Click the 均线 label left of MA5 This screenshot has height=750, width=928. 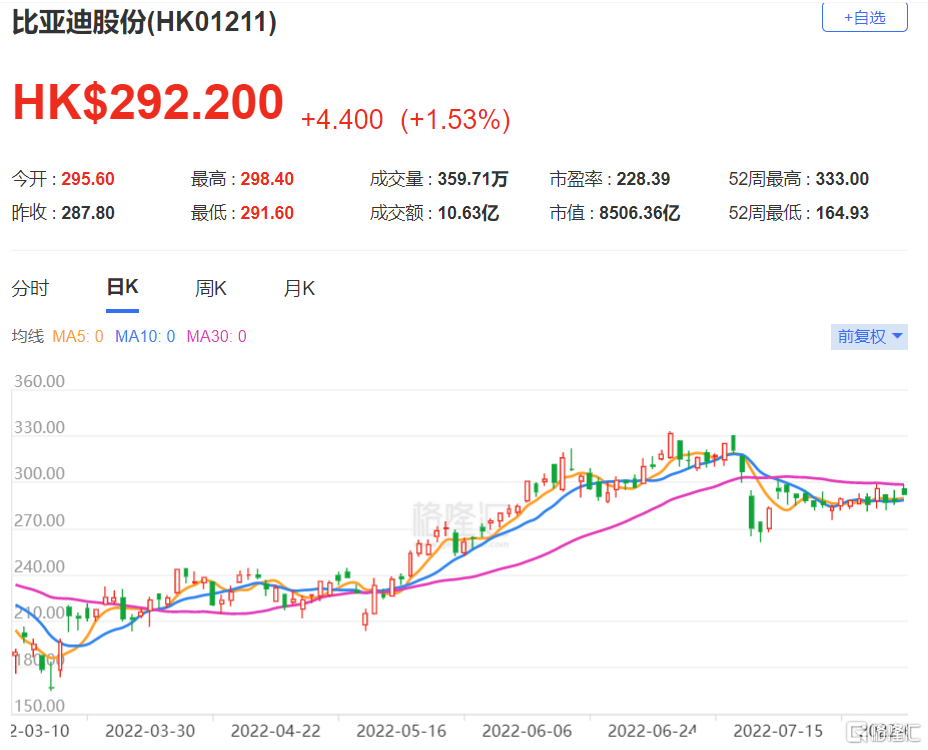(27, 337)
